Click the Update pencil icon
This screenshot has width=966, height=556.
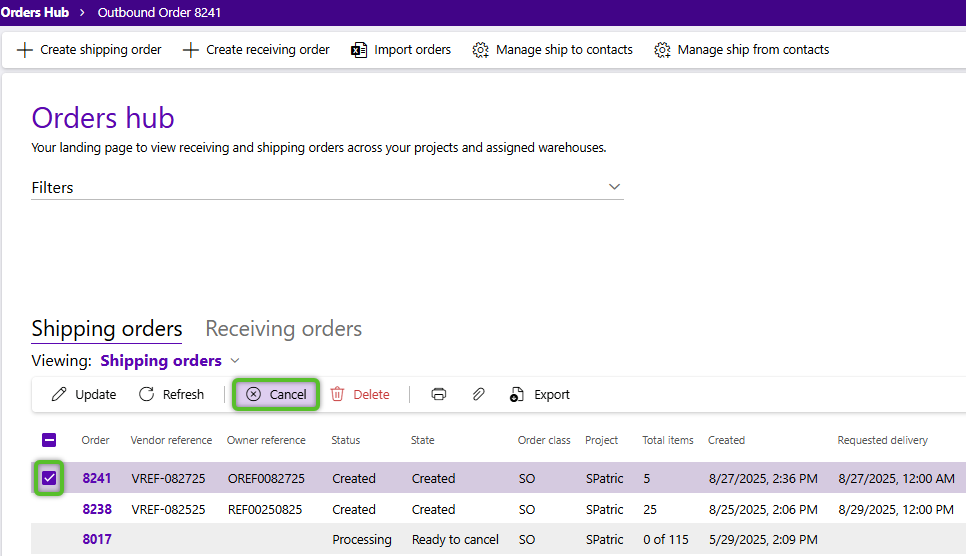pos(60,394)
